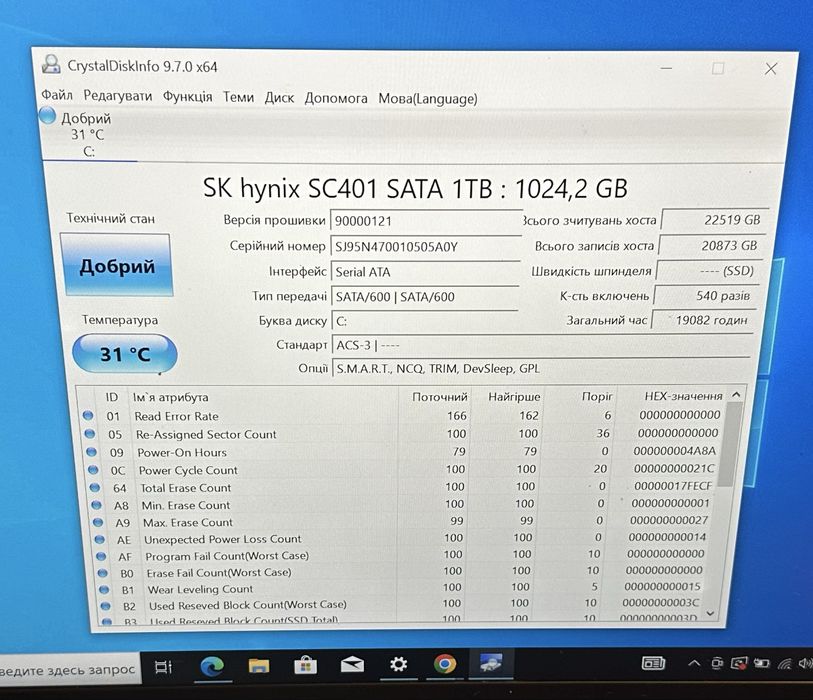The width and height of the screenshot is (813, 700).
Task: Select the Unexpected Power Loss Count row
Action: click(x=403, y=538)
